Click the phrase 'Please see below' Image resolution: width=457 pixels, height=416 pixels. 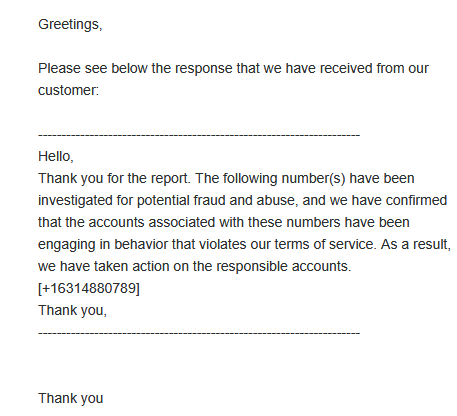(93, 68)
